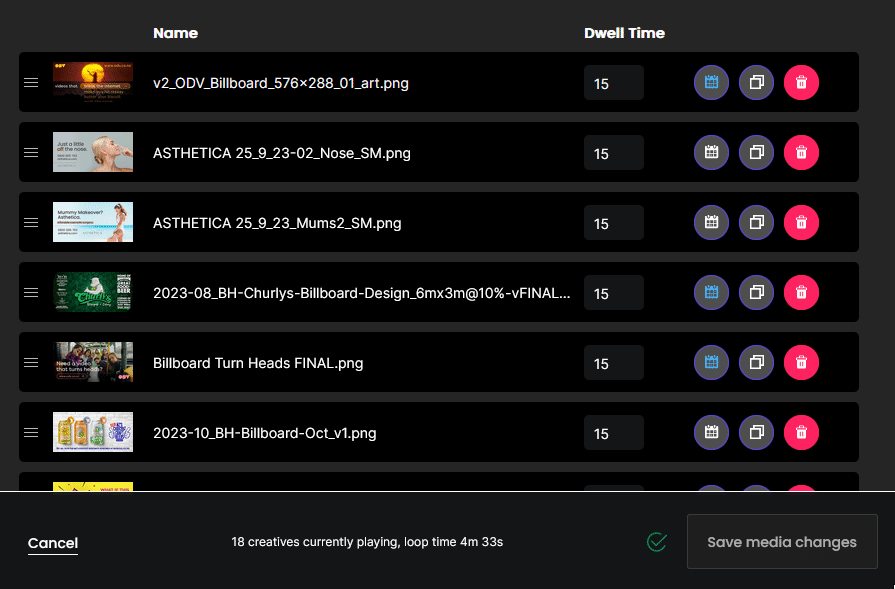Click drag handle for v2_ODV_Billboard row
The image size is (895, 589).
[31, 82]
